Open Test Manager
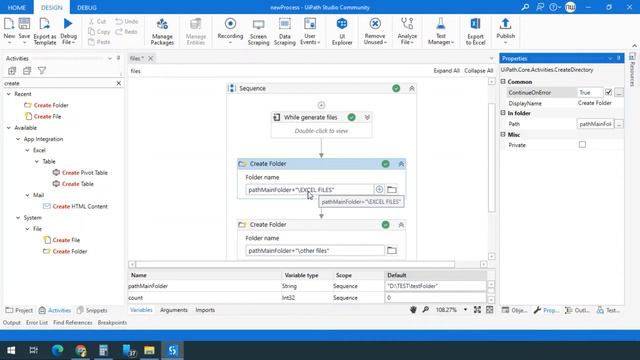Screen dimensions: 640x360 coord(440,31)
